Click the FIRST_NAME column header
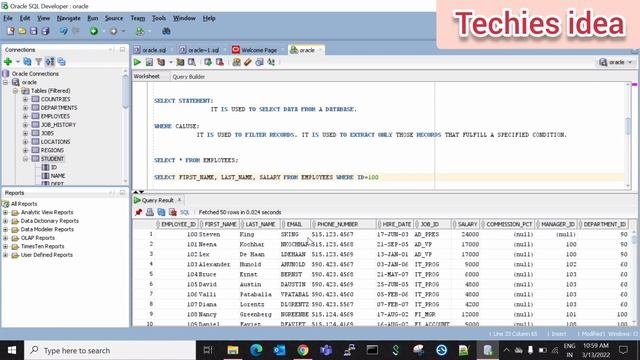The width and height of the screenshot is (640, 360). click(x=220, y=224)
